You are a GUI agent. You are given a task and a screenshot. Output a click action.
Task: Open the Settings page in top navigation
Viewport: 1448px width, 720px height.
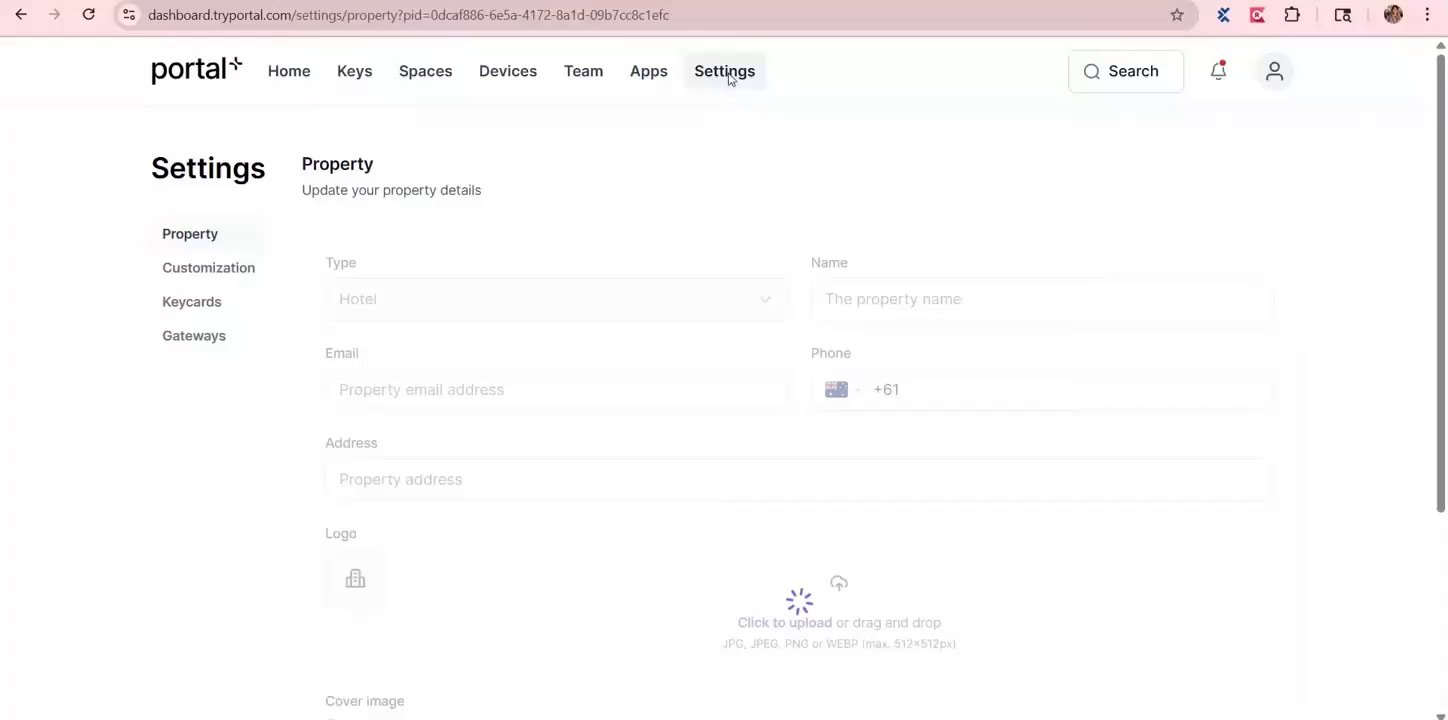click(725, 71)
